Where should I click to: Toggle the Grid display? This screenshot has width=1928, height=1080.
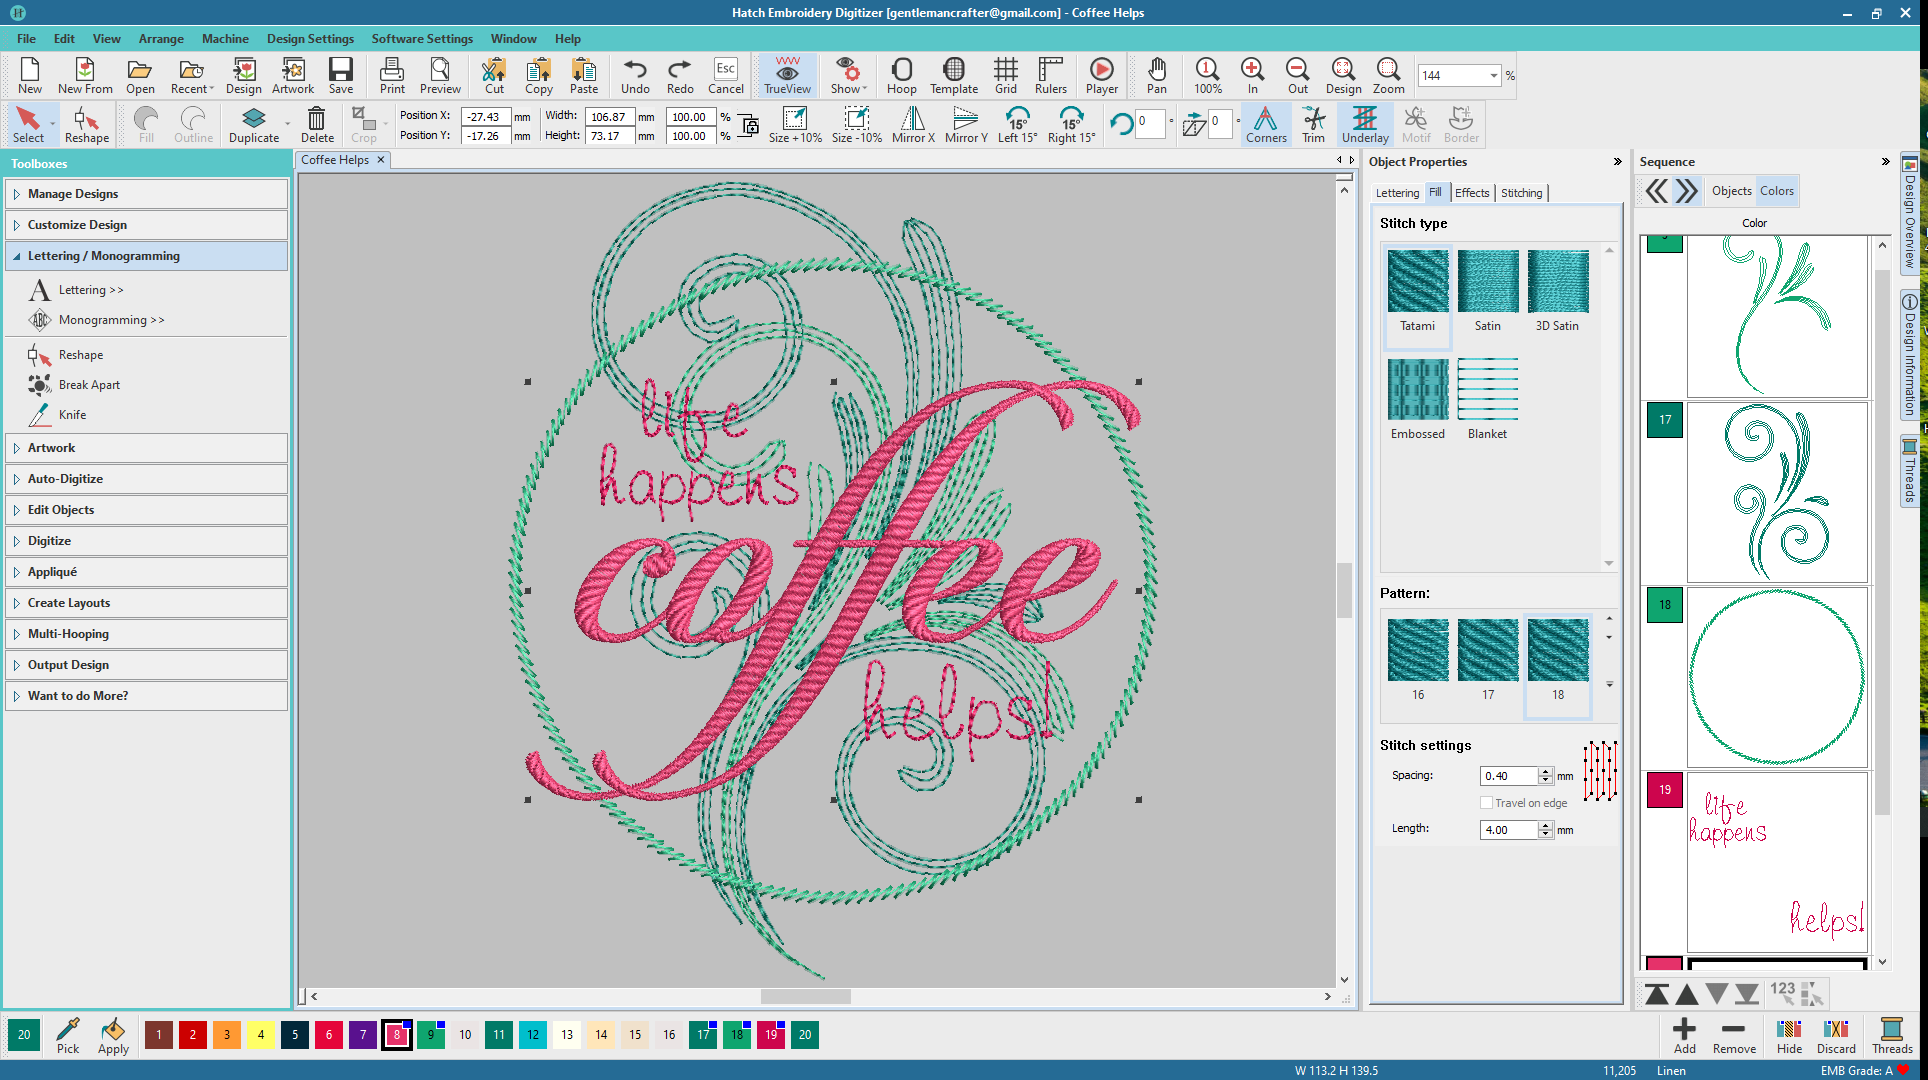[1005, 75]
